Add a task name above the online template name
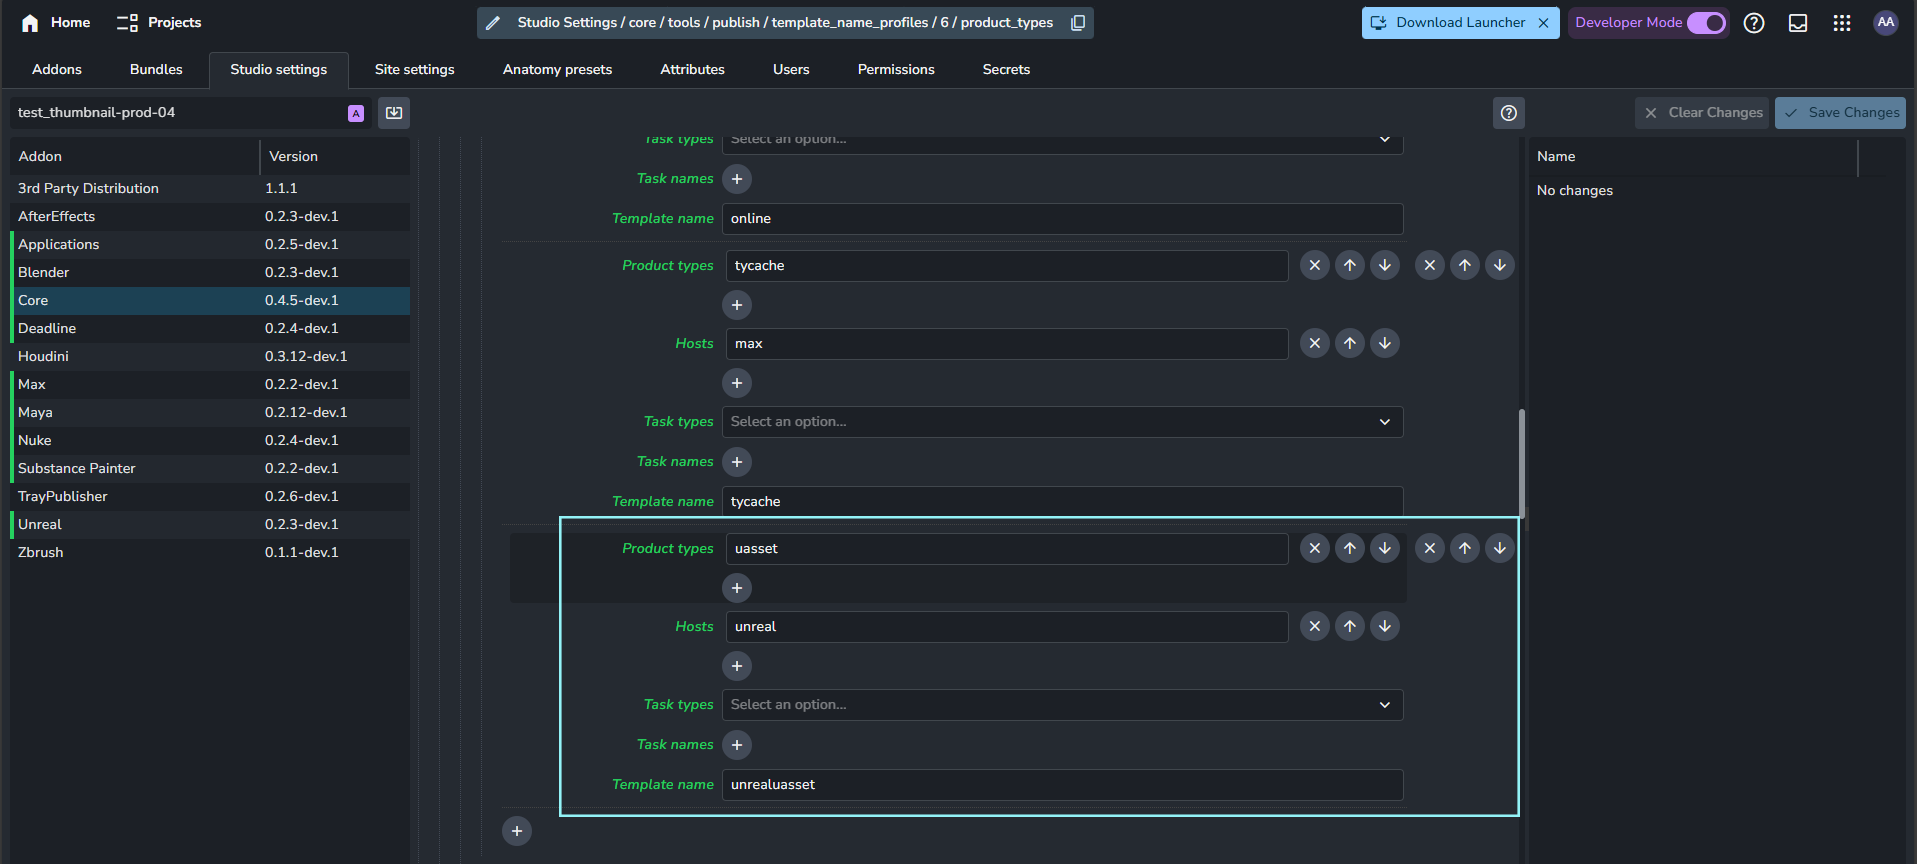 coord(737,179)
